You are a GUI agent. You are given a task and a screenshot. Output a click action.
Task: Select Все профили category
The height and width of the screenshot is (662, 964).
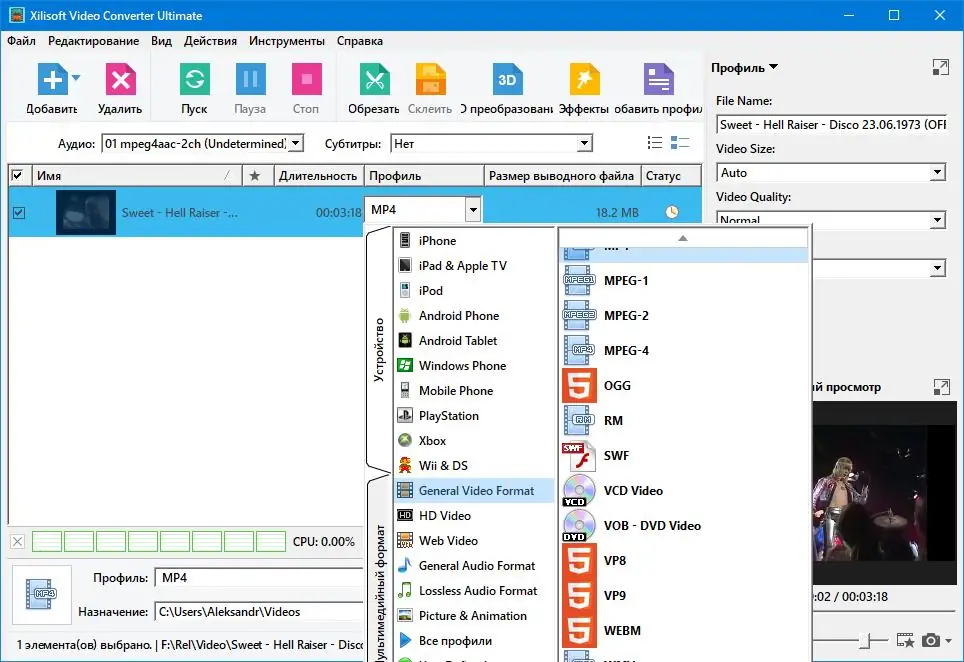[x=474, y=641]
